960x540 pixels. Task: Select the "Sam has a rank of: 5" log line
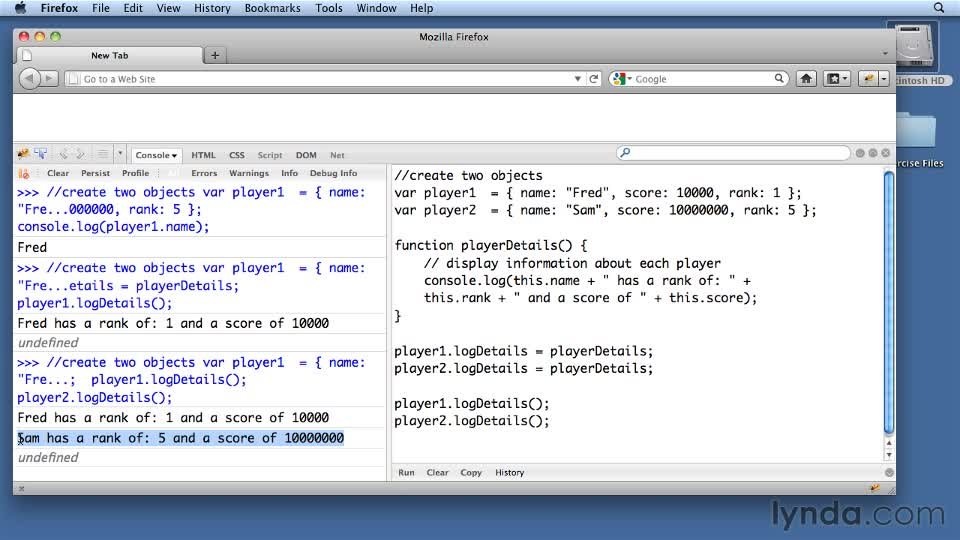coord(181,438)
